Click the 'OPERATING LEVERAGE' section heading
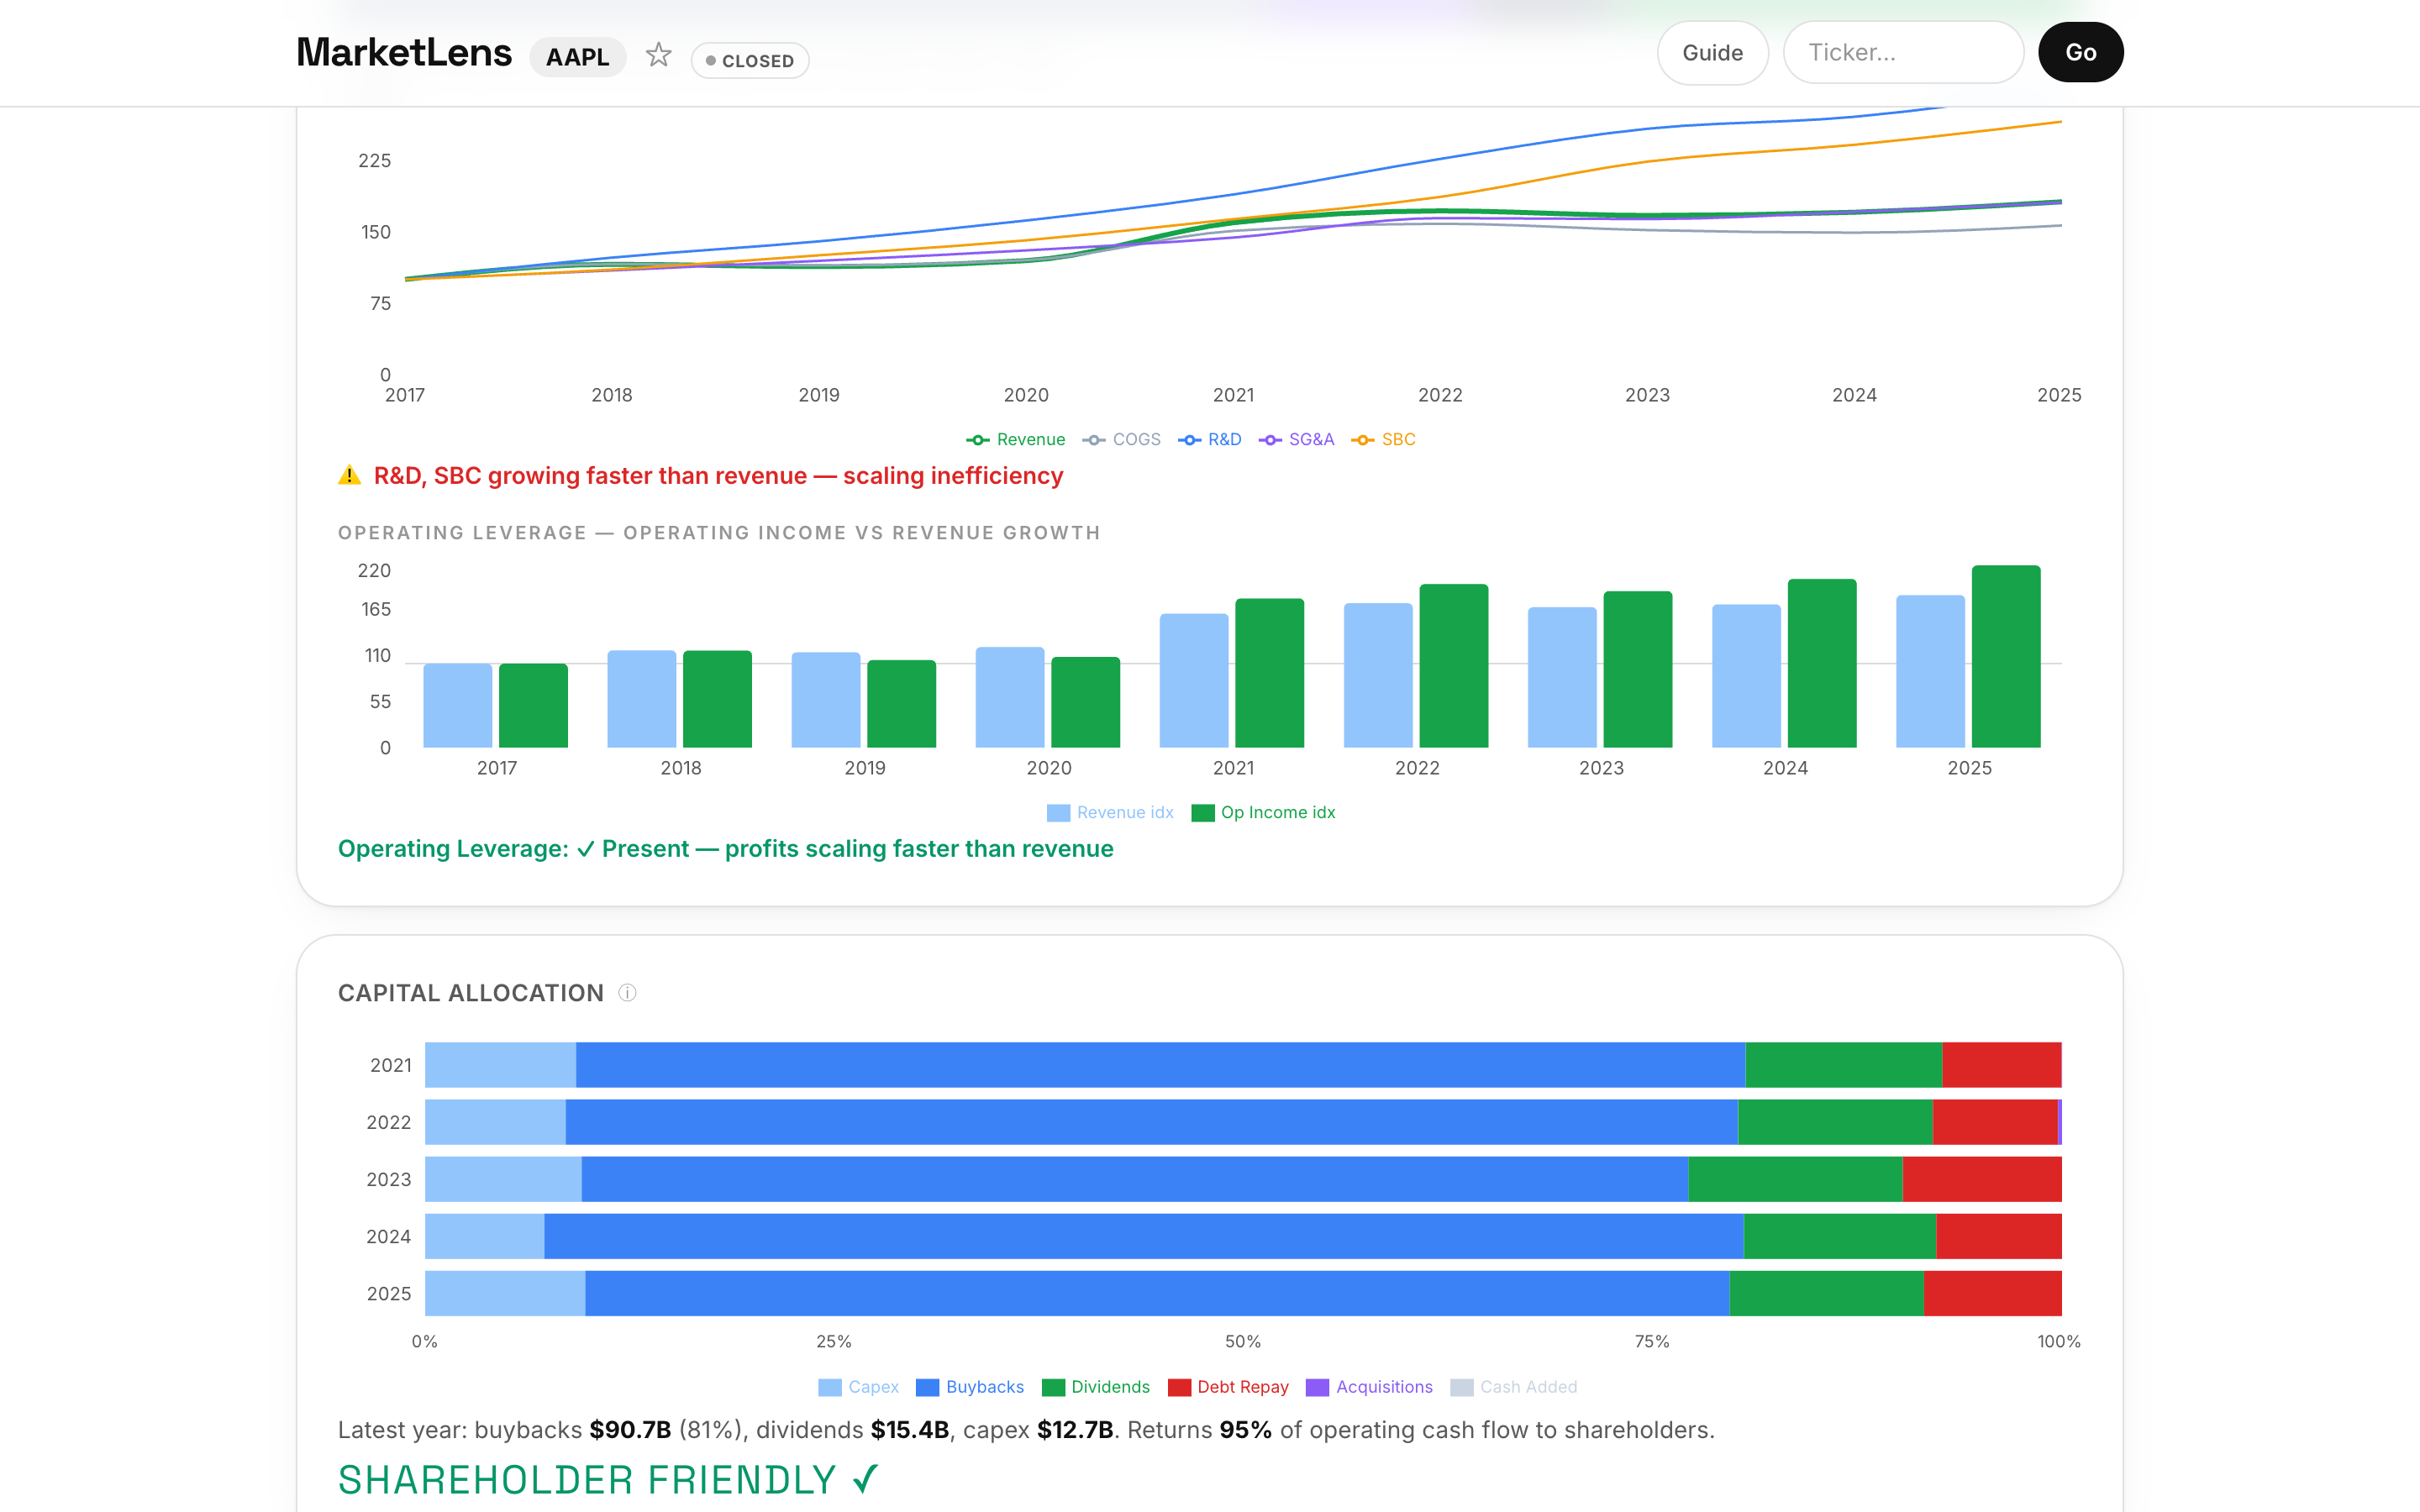2420x1512 pixels. [x=719, y=533]
